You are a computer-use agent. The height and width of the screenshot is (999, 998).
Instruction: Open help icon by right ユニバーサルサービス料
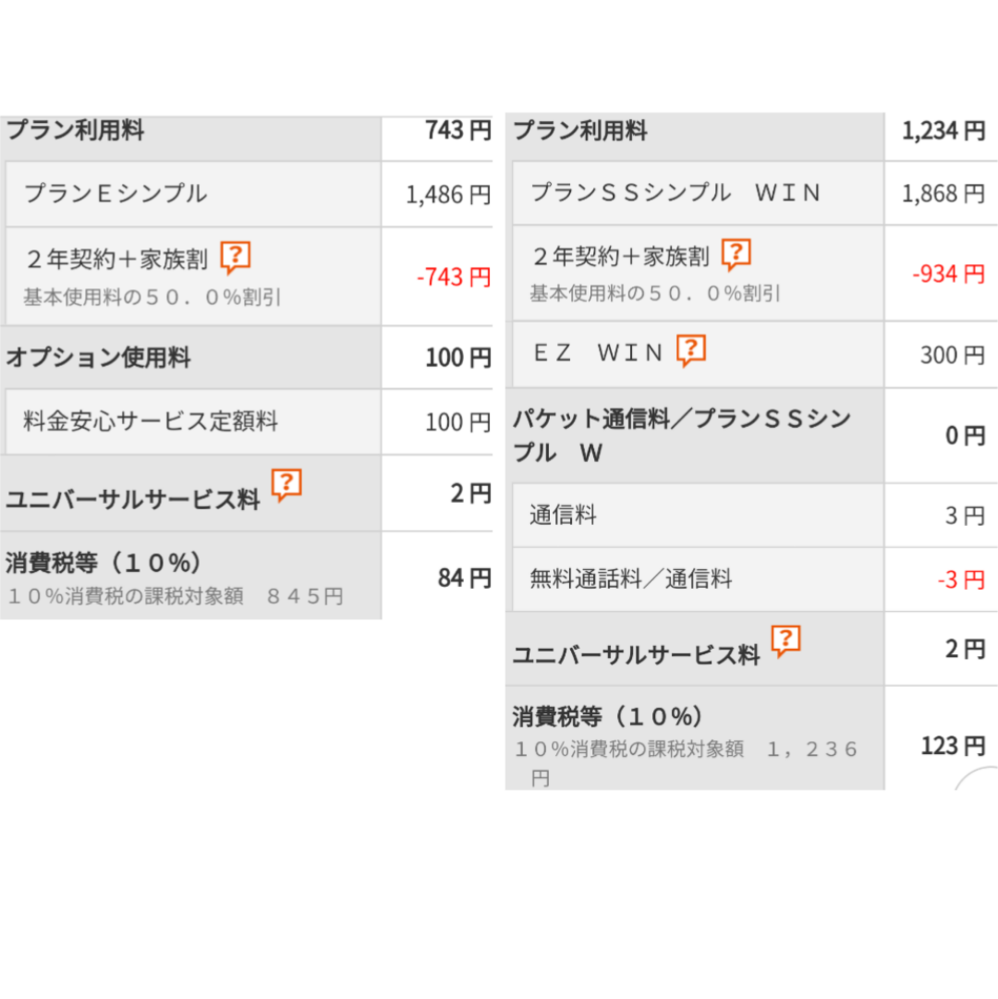786,642
